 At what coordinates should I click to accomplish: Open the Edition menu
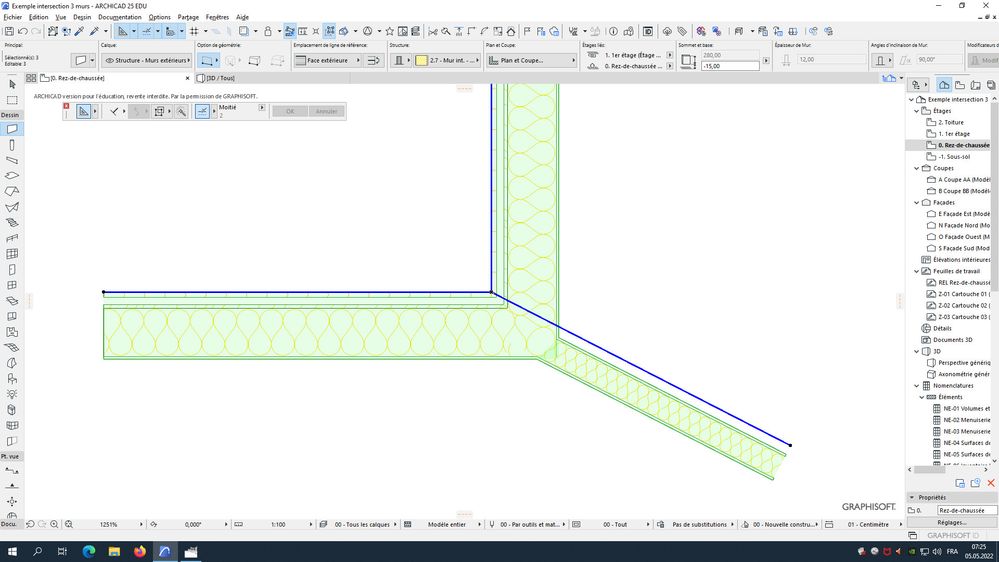click(x=39, y=17)
